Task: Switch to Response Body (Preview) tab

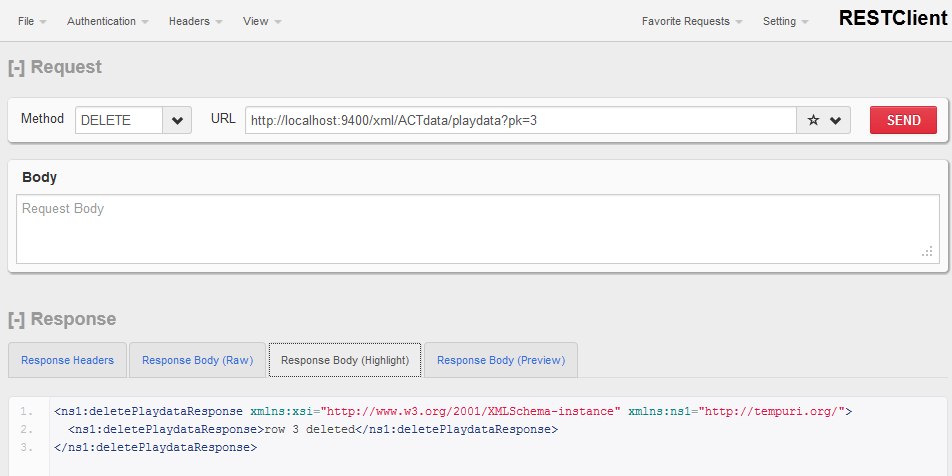Action: (500, 360)
